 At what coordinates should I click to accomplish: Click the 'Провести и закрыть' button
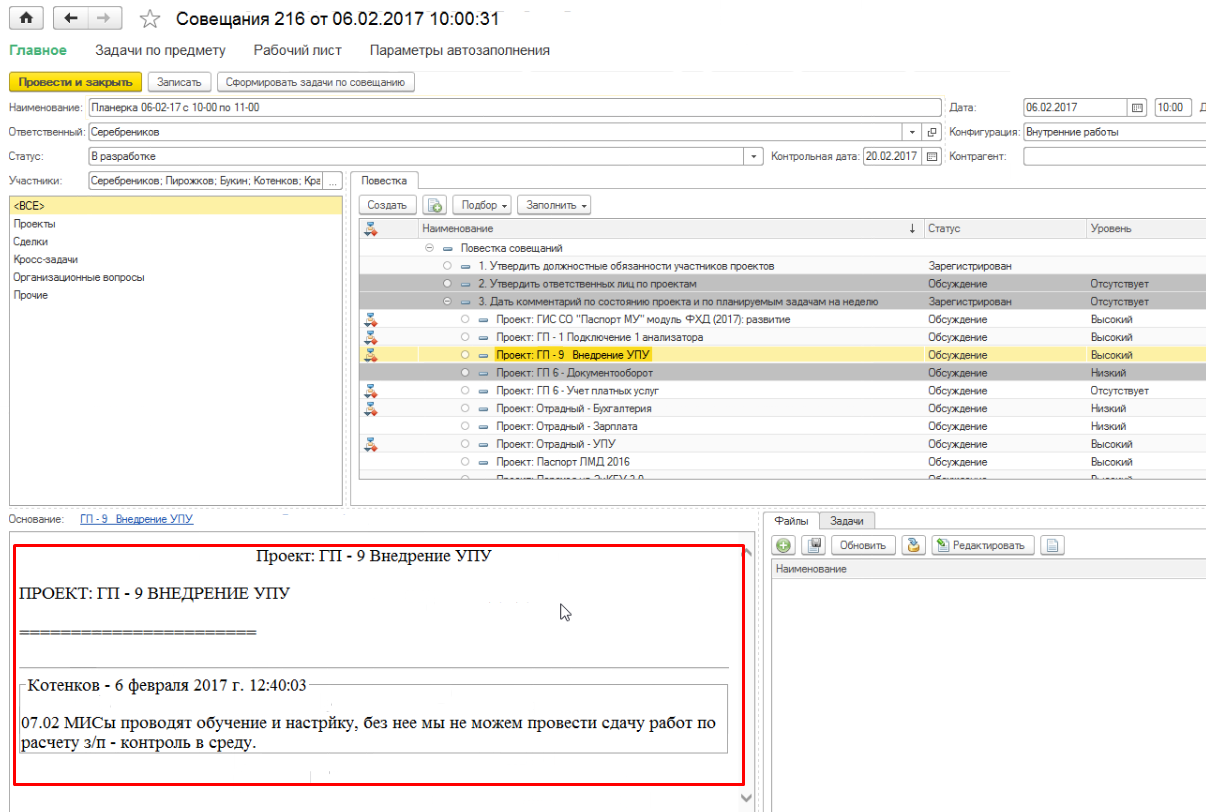[75, 82]
